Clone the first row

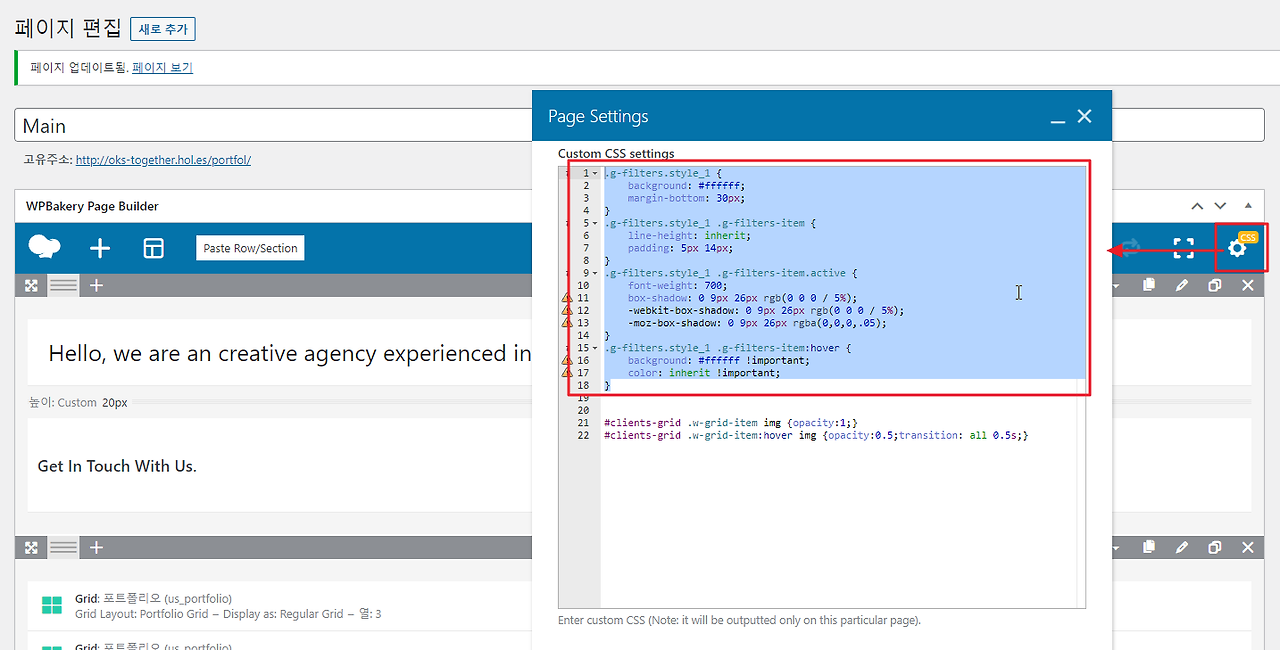tap(1215, 285)
